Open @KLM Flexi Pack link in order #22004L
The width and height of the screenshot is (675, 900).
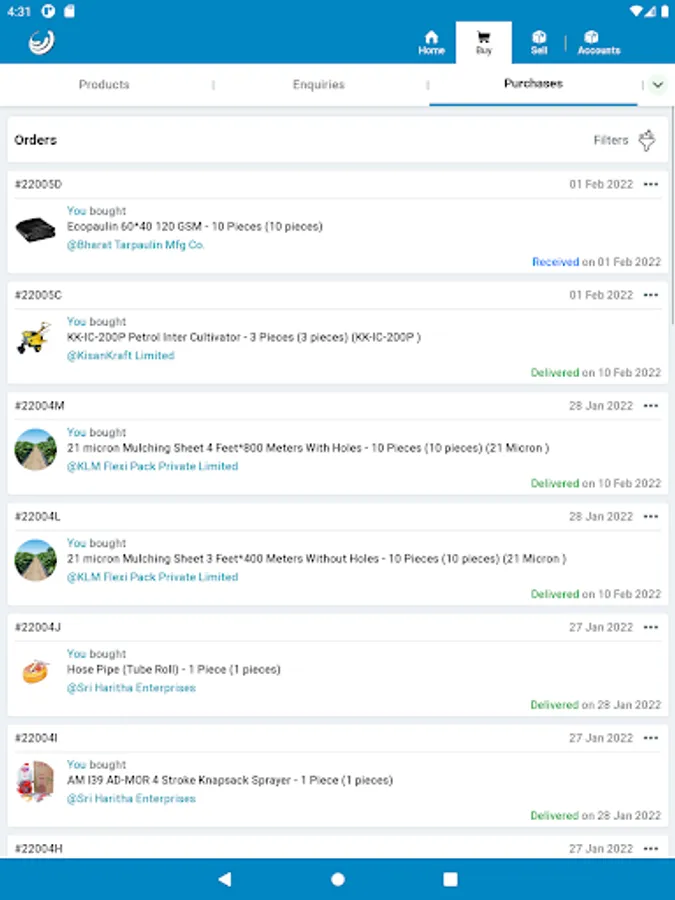pos(152,577)
